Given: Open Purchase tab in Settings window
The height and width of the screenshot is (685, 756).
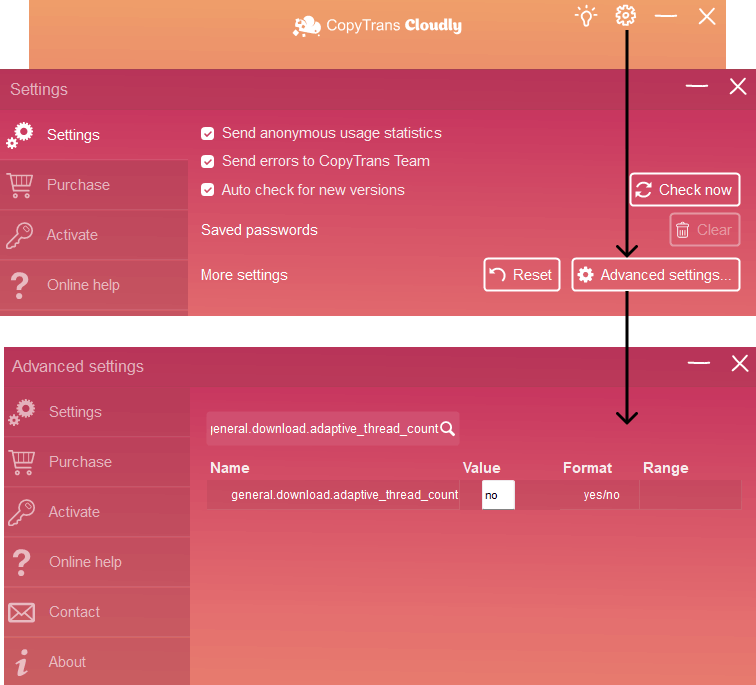Looking at the screenshot, I should [94, 185].
